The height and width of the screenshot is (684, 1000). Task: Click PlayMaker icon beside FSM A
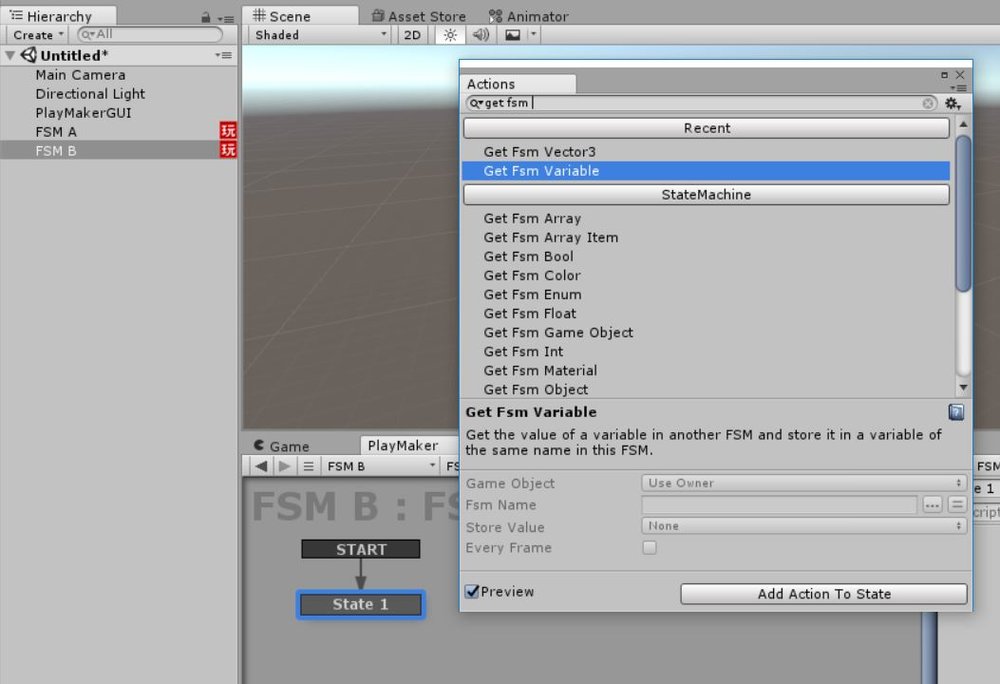[228, 131]
